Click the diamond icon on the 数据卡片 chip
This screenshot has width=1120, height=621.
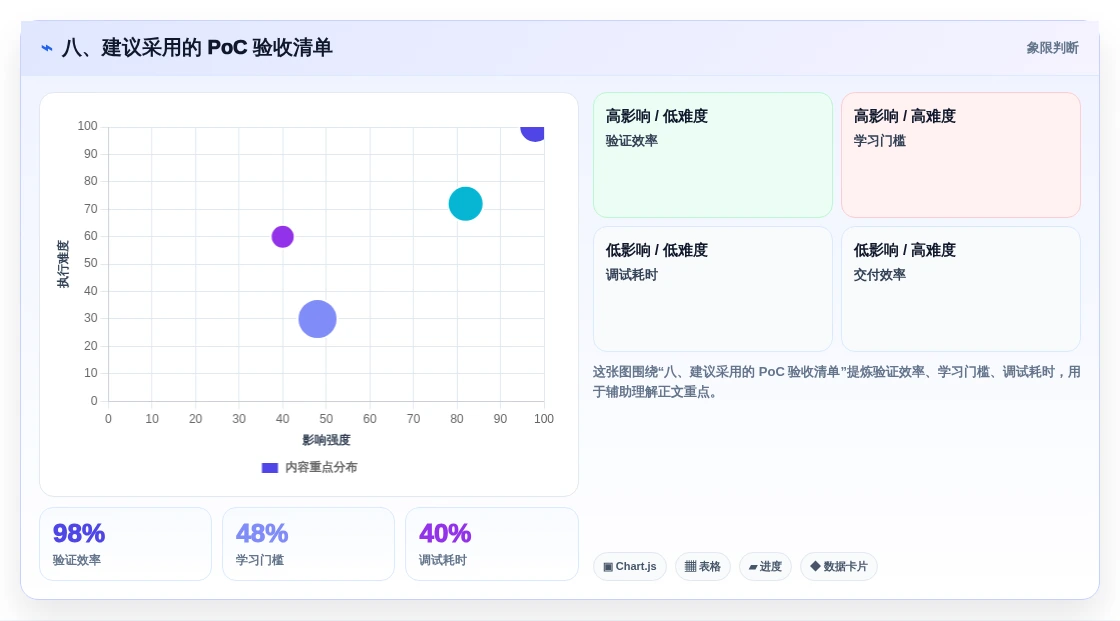click(815, 566)
